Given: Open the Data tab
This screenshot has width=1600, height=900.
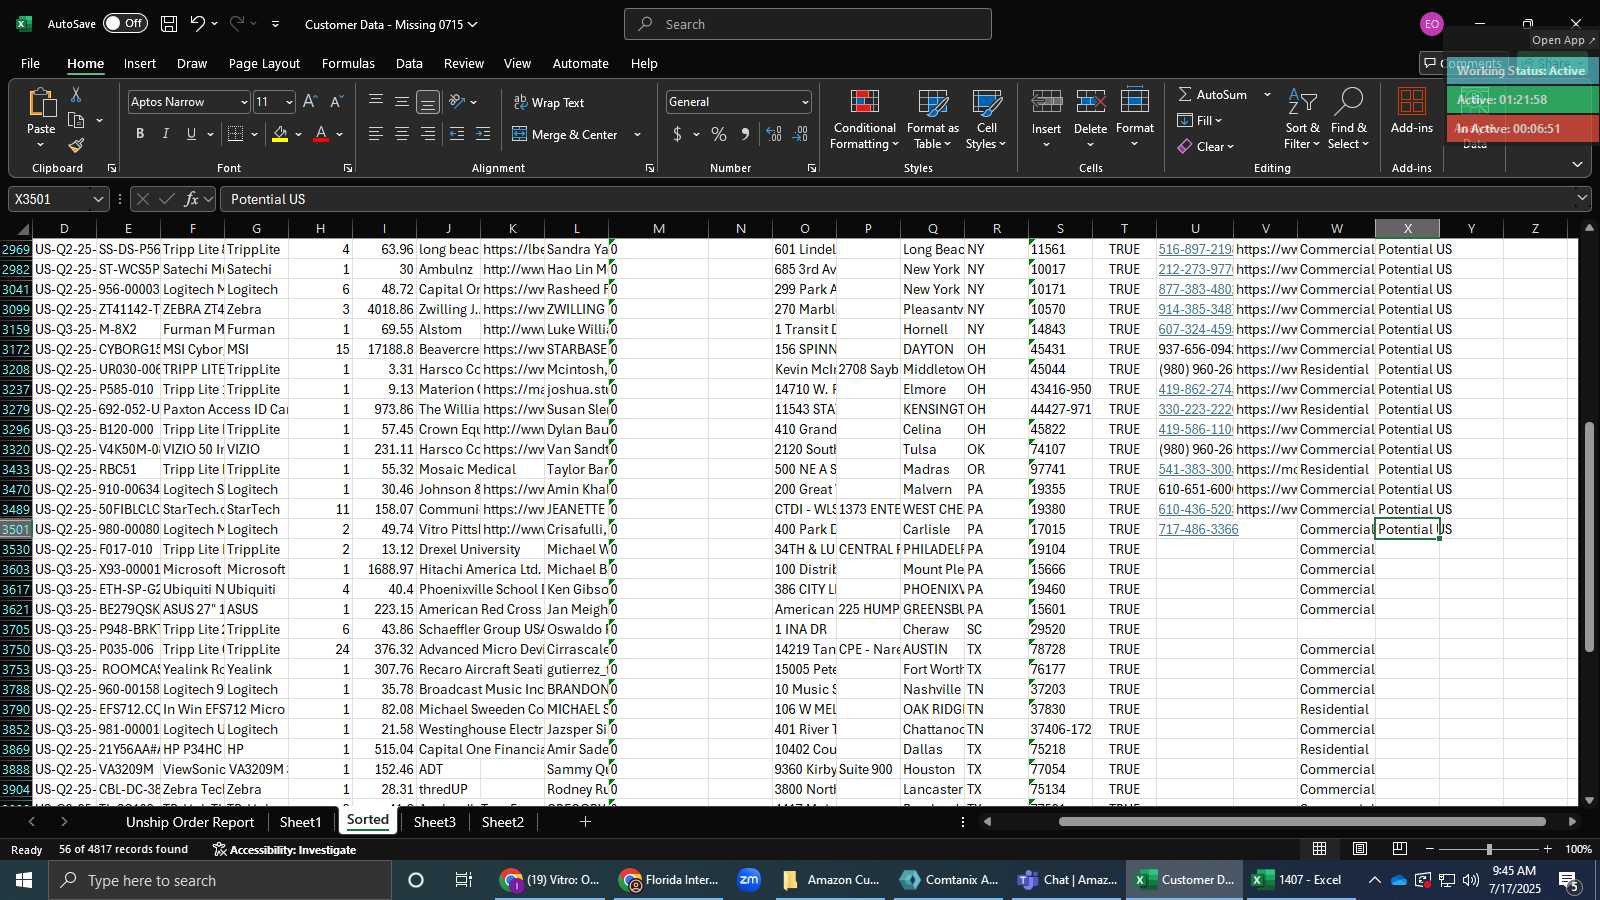Looking at the screenshot, I should click(409, 63).
